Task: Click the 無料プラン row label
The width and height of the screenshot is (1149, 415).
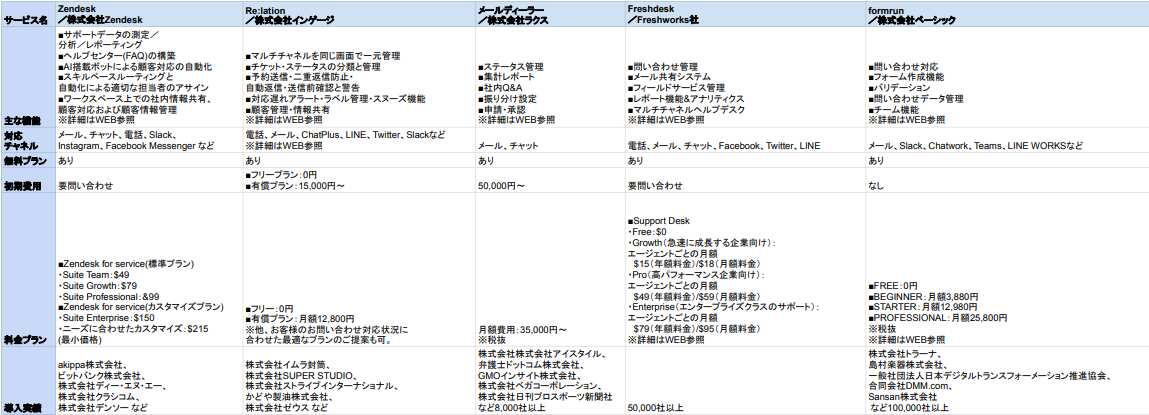Action: (x=28, y=160)
